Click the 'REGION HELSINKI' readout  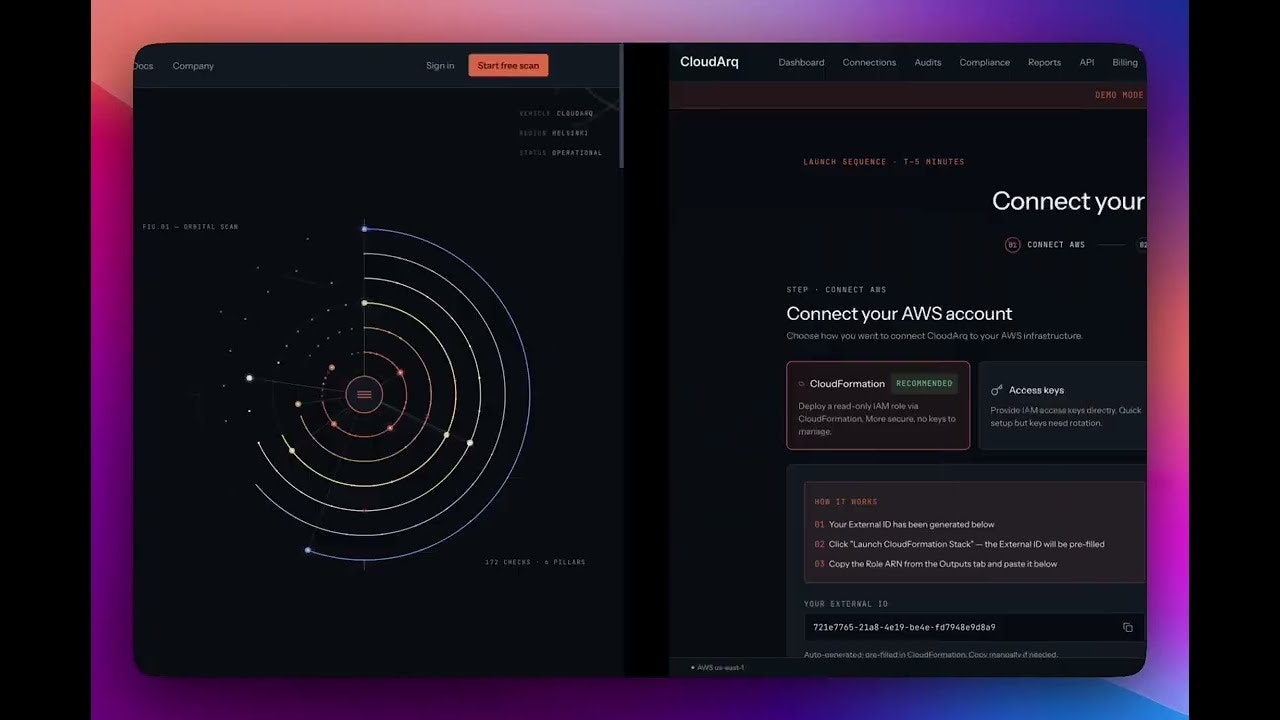(554, 133)
